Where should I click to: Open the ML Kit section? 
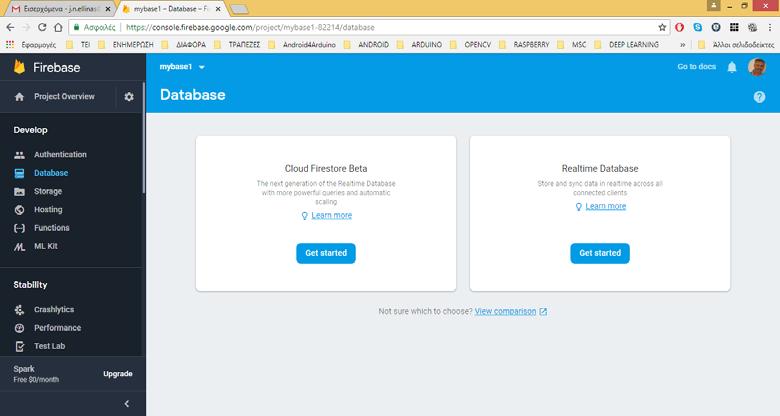pos(46,246)
